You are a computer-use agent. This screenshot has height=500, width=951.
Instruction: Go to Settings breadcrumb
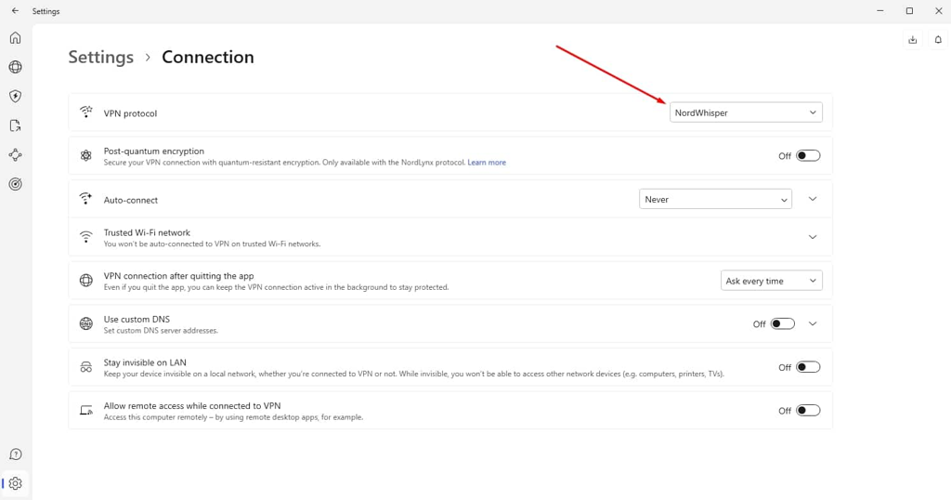pos(100,57)
